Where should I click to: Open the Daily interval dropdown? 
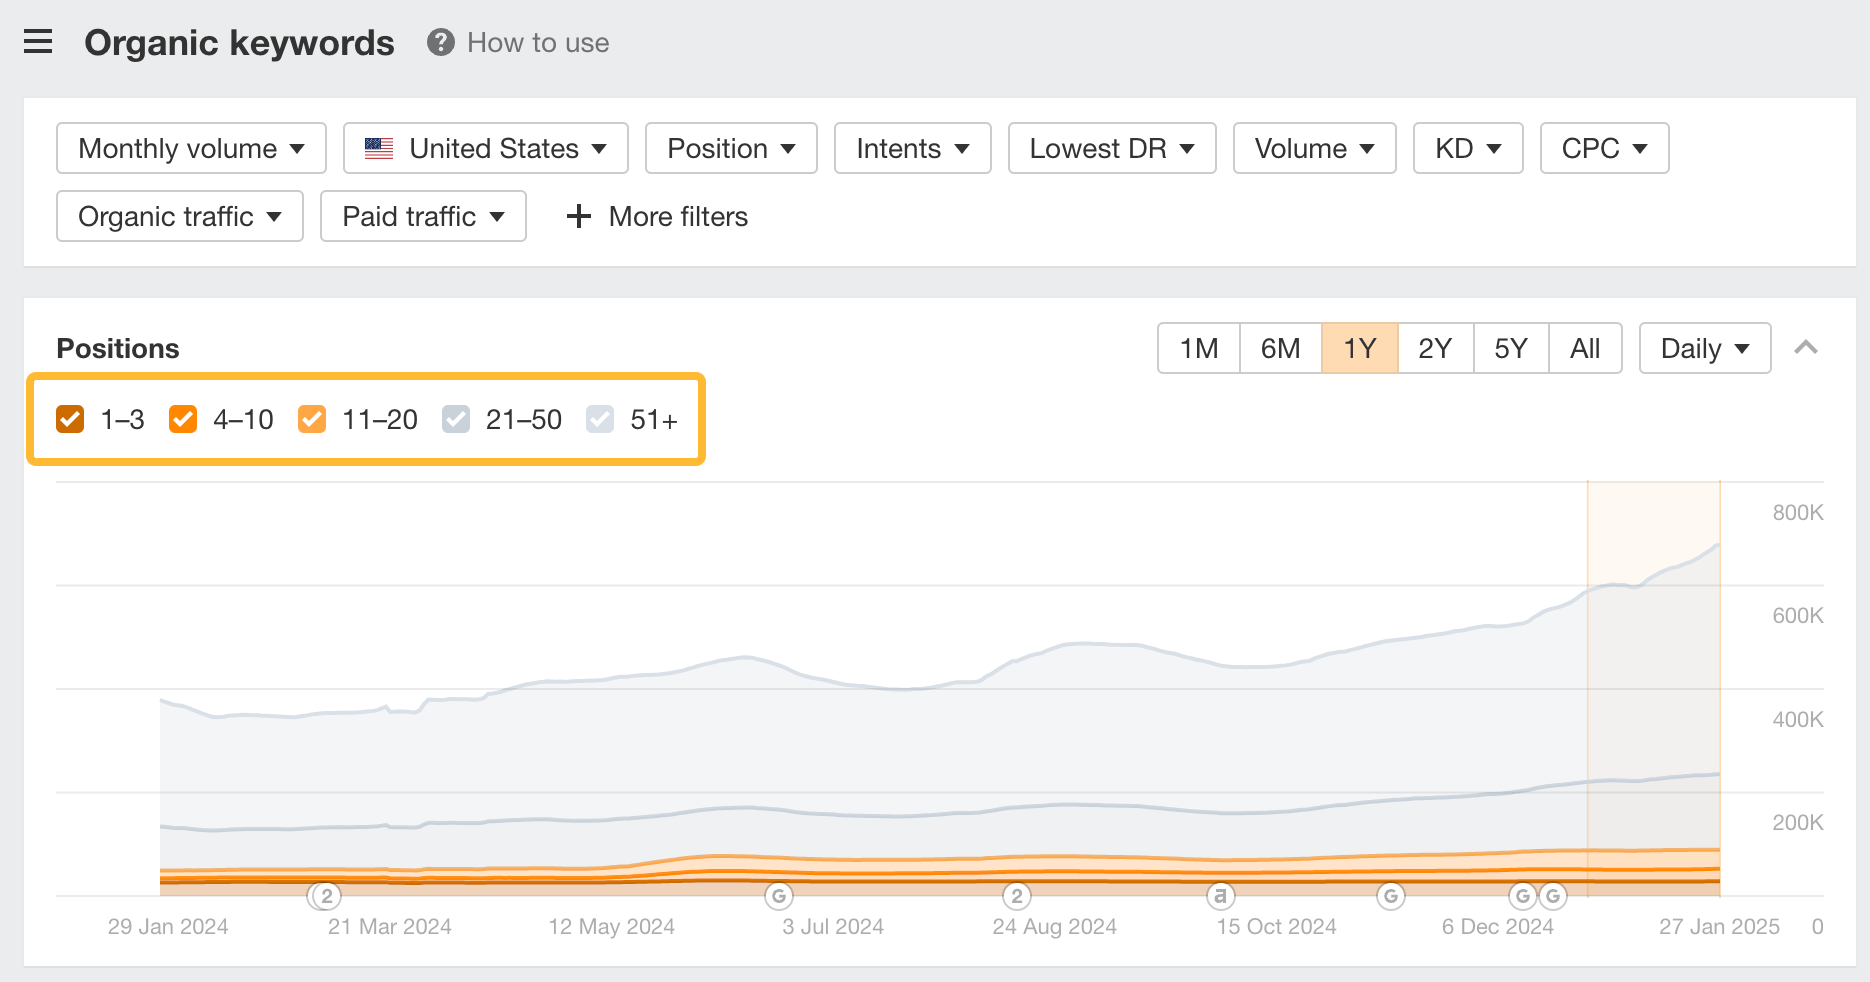1704,348
